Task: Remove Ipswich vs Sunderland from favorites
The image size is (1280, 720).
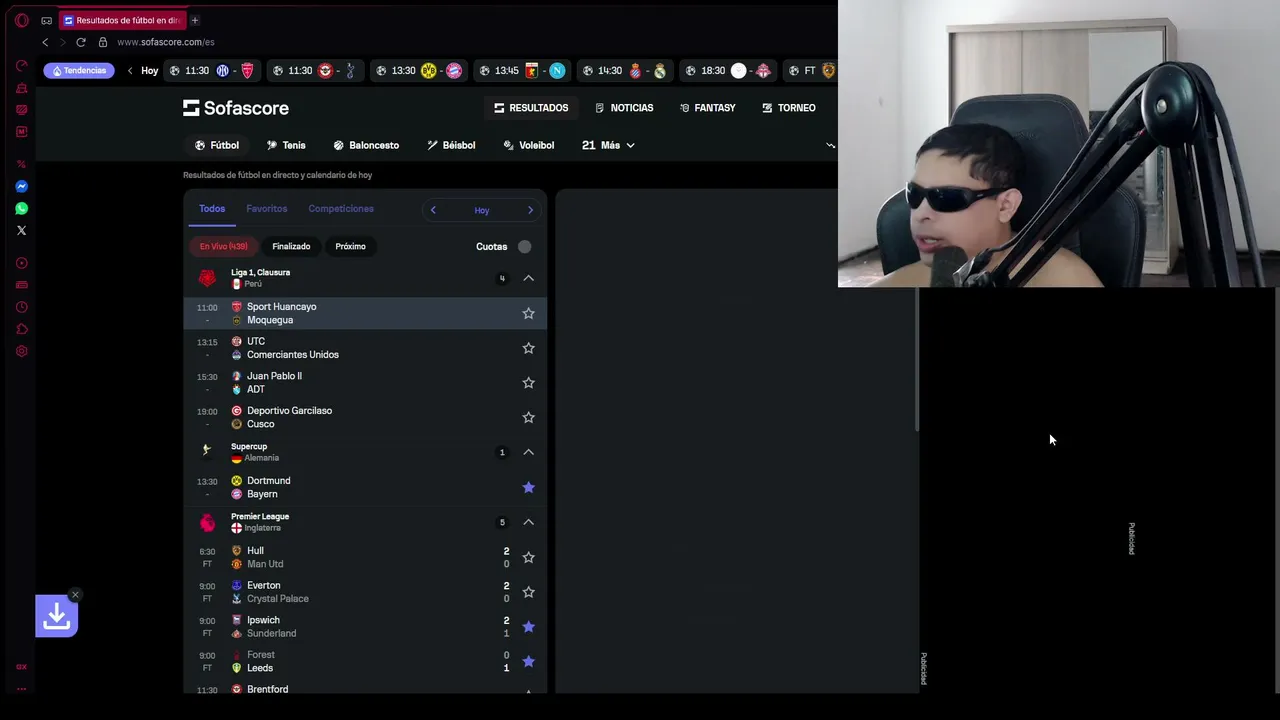Action: pyautogui.click(x=528, y=626)
